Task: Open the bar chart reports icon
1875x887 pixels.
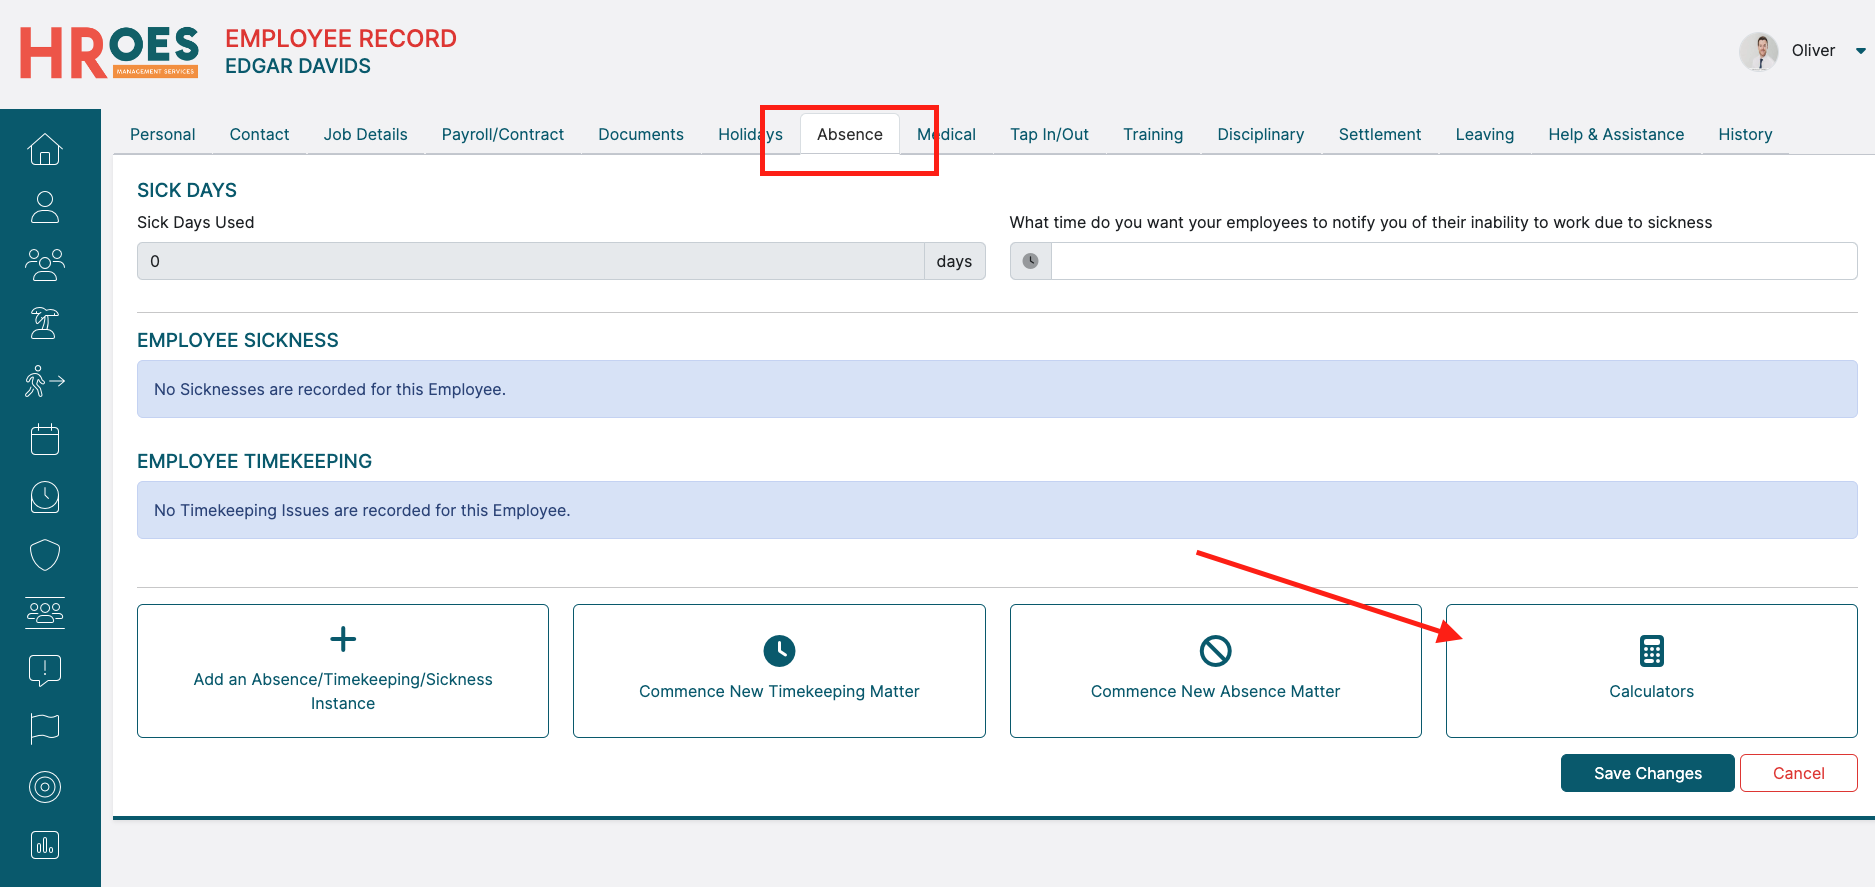Action: 45,845
